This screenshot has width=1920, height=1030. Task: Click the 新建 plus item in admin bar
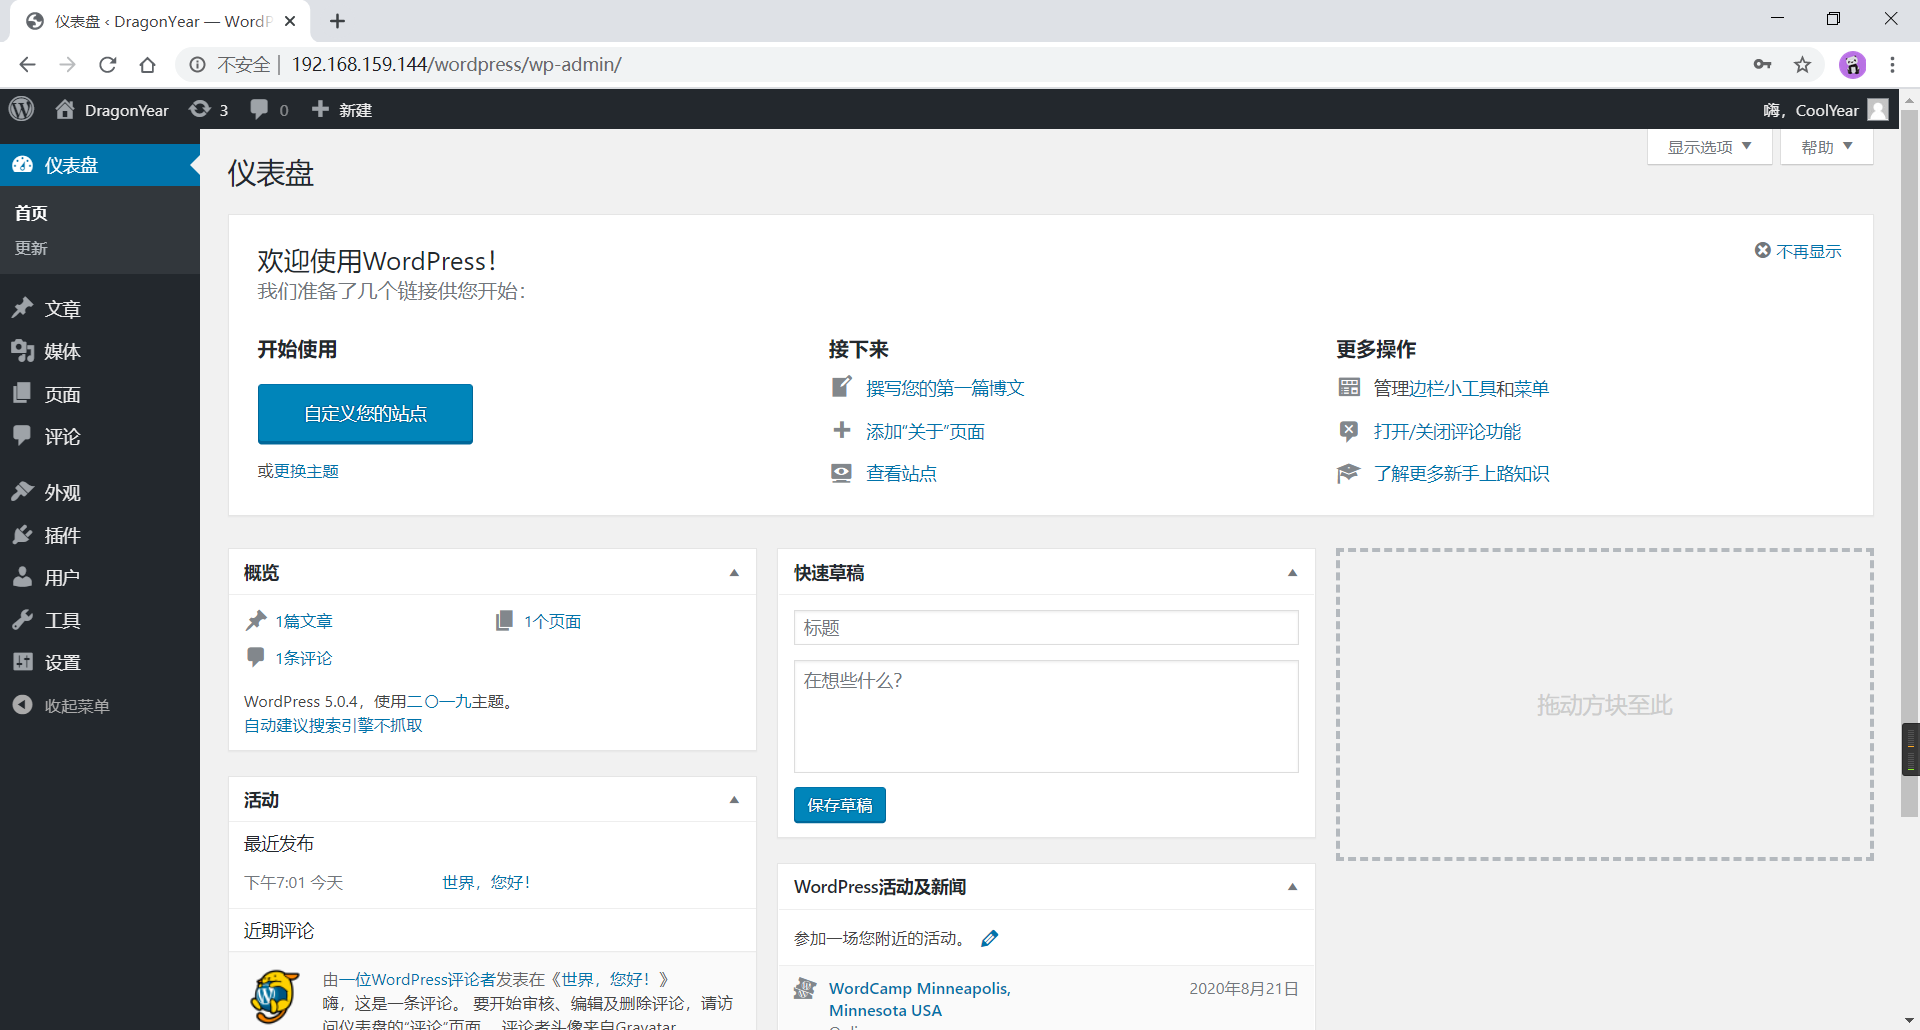pos(341,109)
